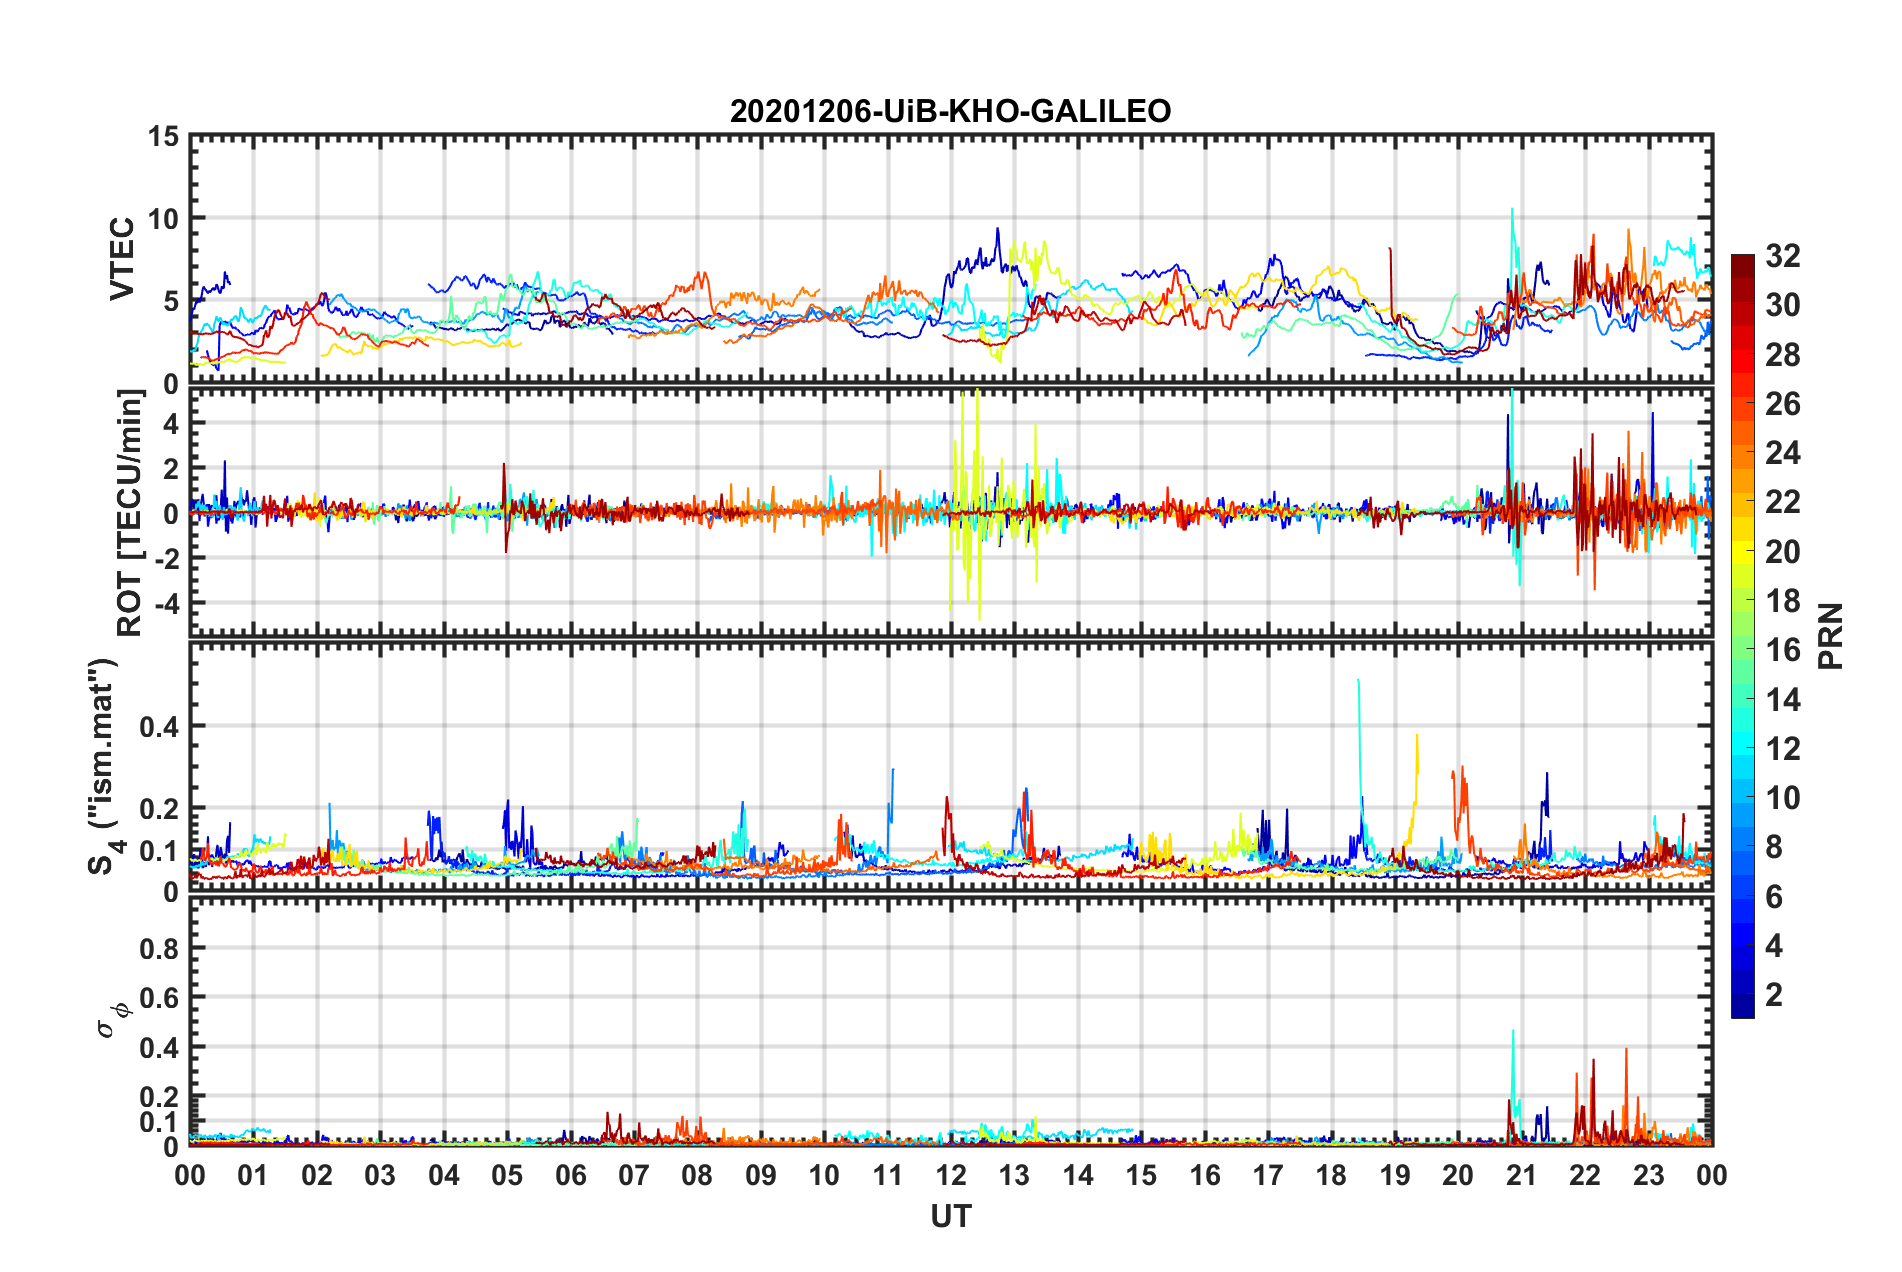Click x-axis tick label 21

[1521, 1175]
